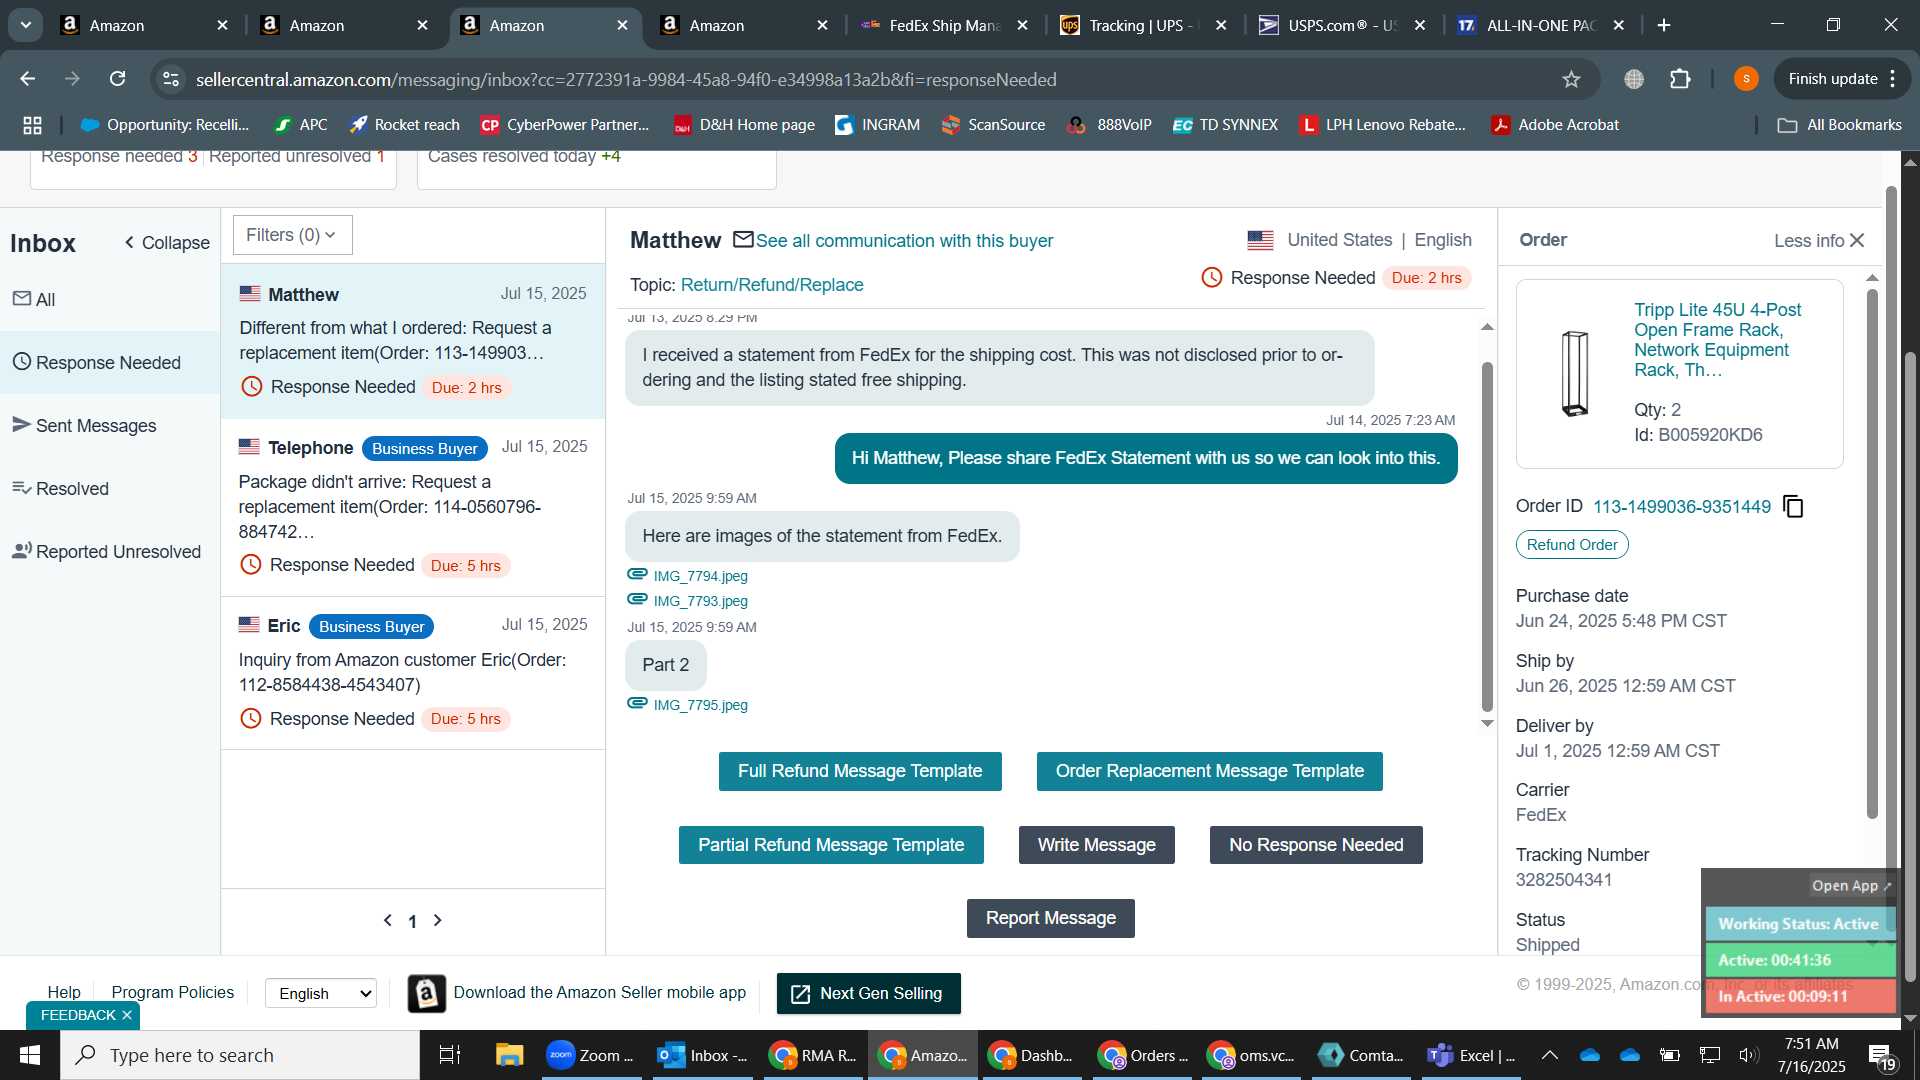1920x1080 pixels.
Task: Mark as No Response Needed
Action: point(1316,845)
